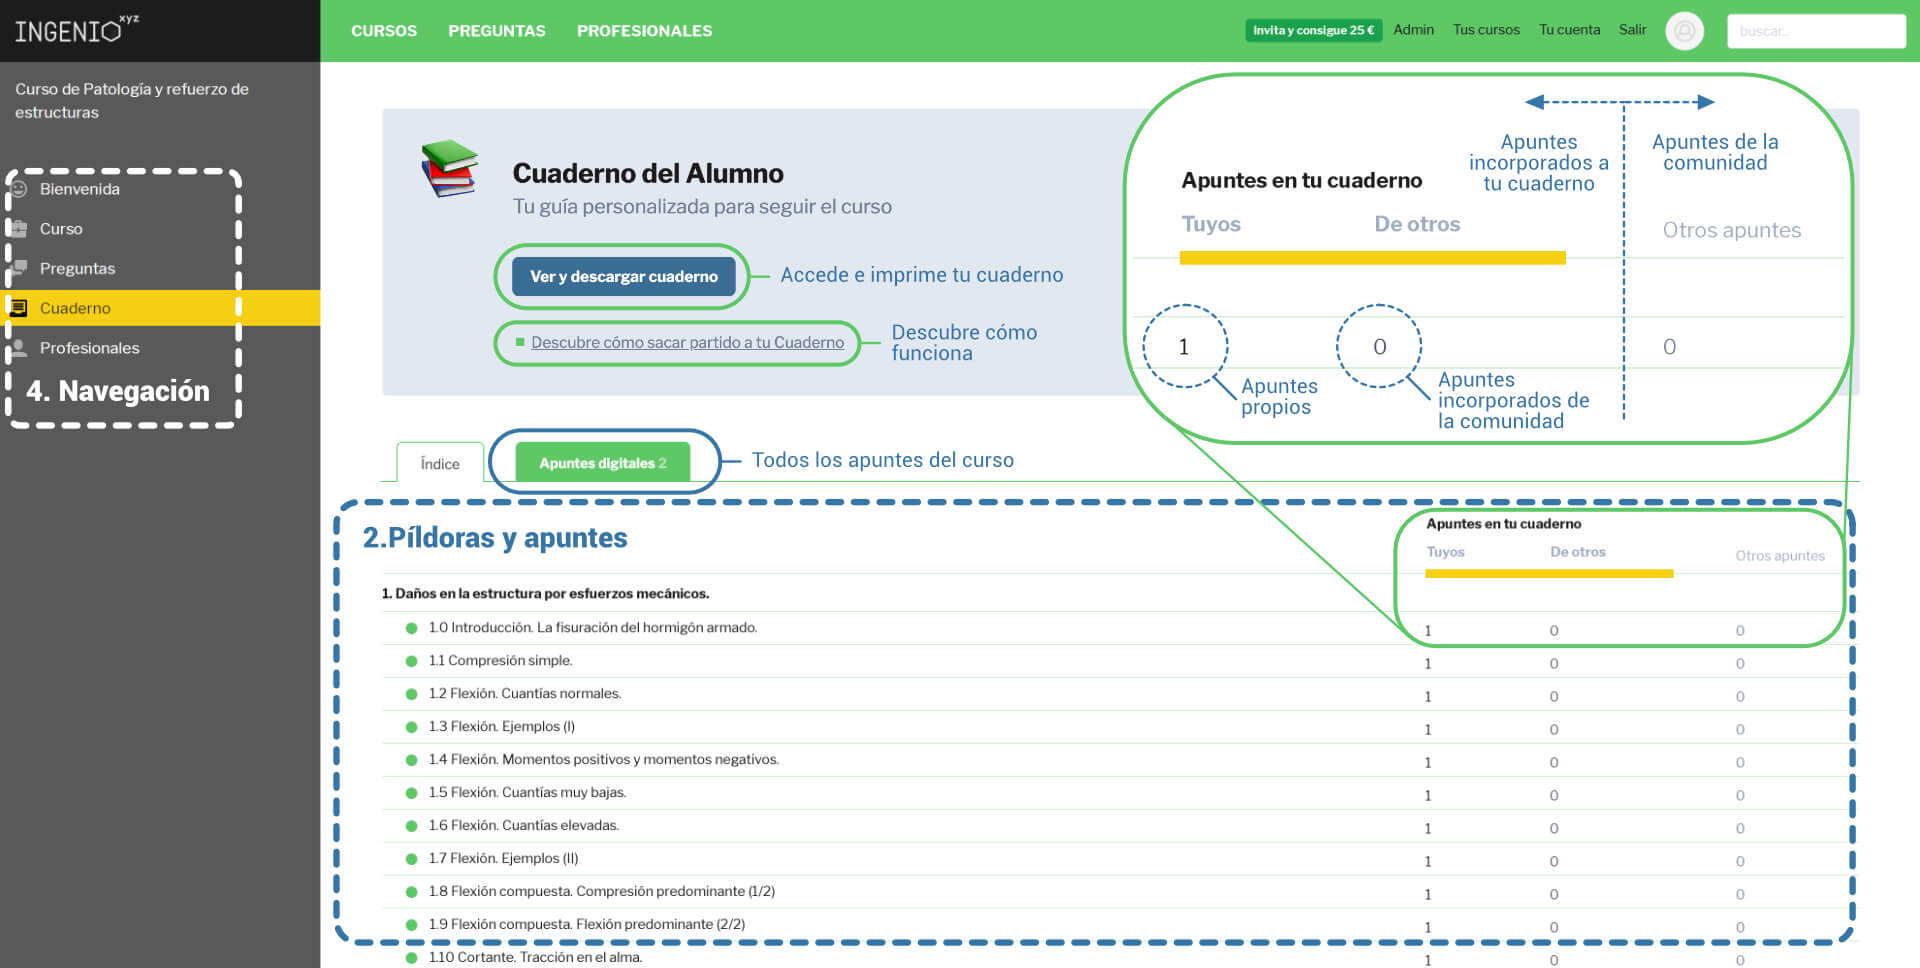This screenshot has height=968, width=1920.
Task: Click green dot beside 1.10 Cortante
Action: pyautogui.click(x=411, y=958)
